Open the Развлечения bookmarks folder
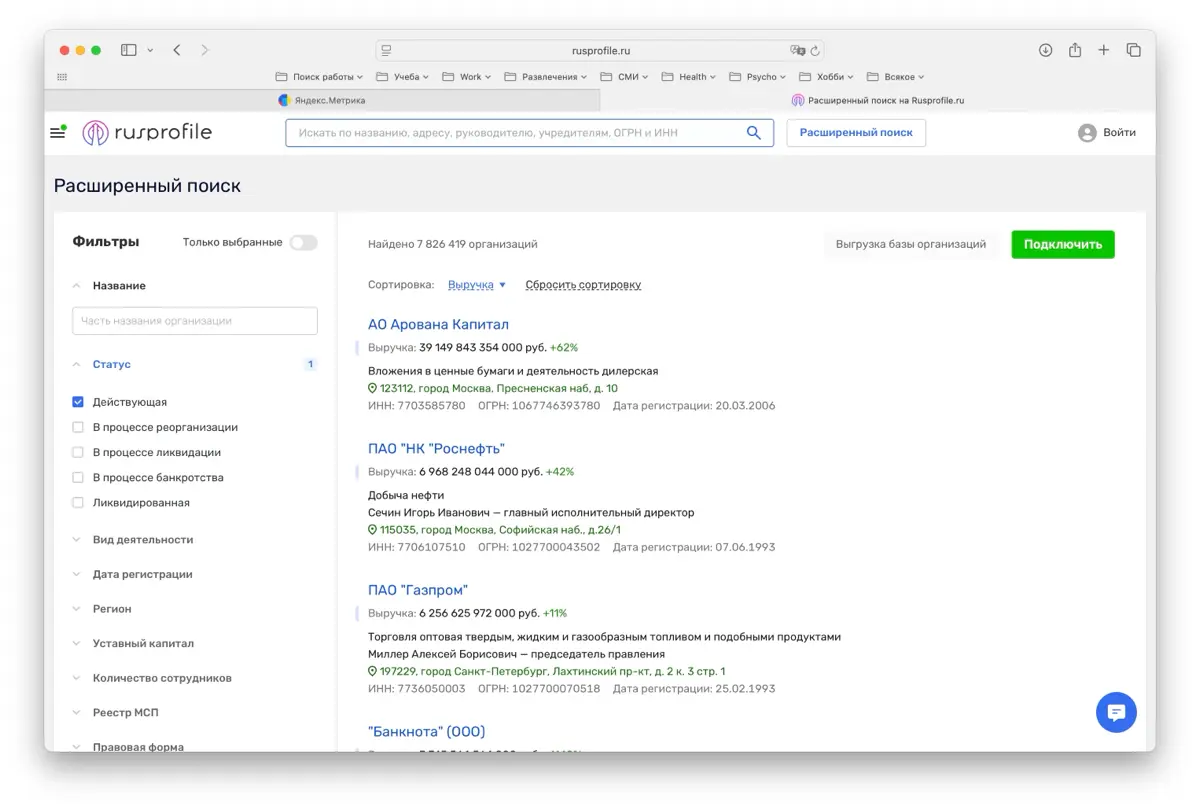Screen dimensions: 1200x810 546,77
